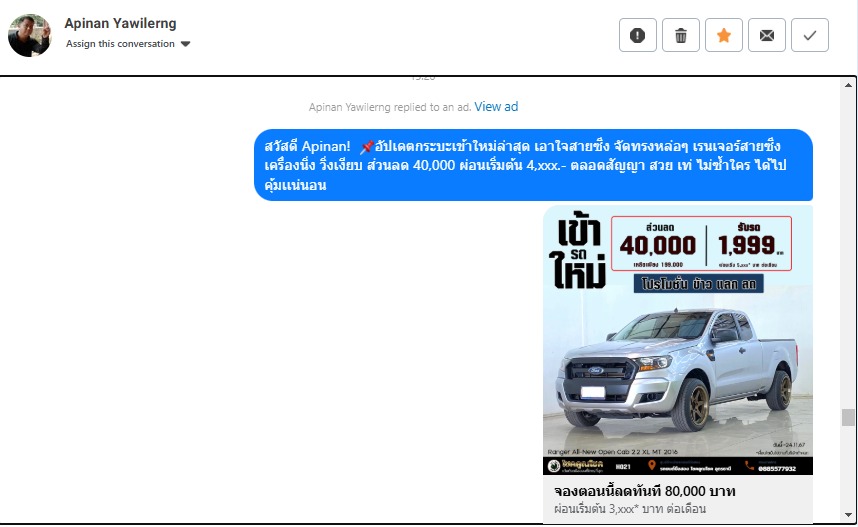The image size is (858, 527).
Task: Mark conversation as spam with exclamation icon
Action: (x=637, y=36)
